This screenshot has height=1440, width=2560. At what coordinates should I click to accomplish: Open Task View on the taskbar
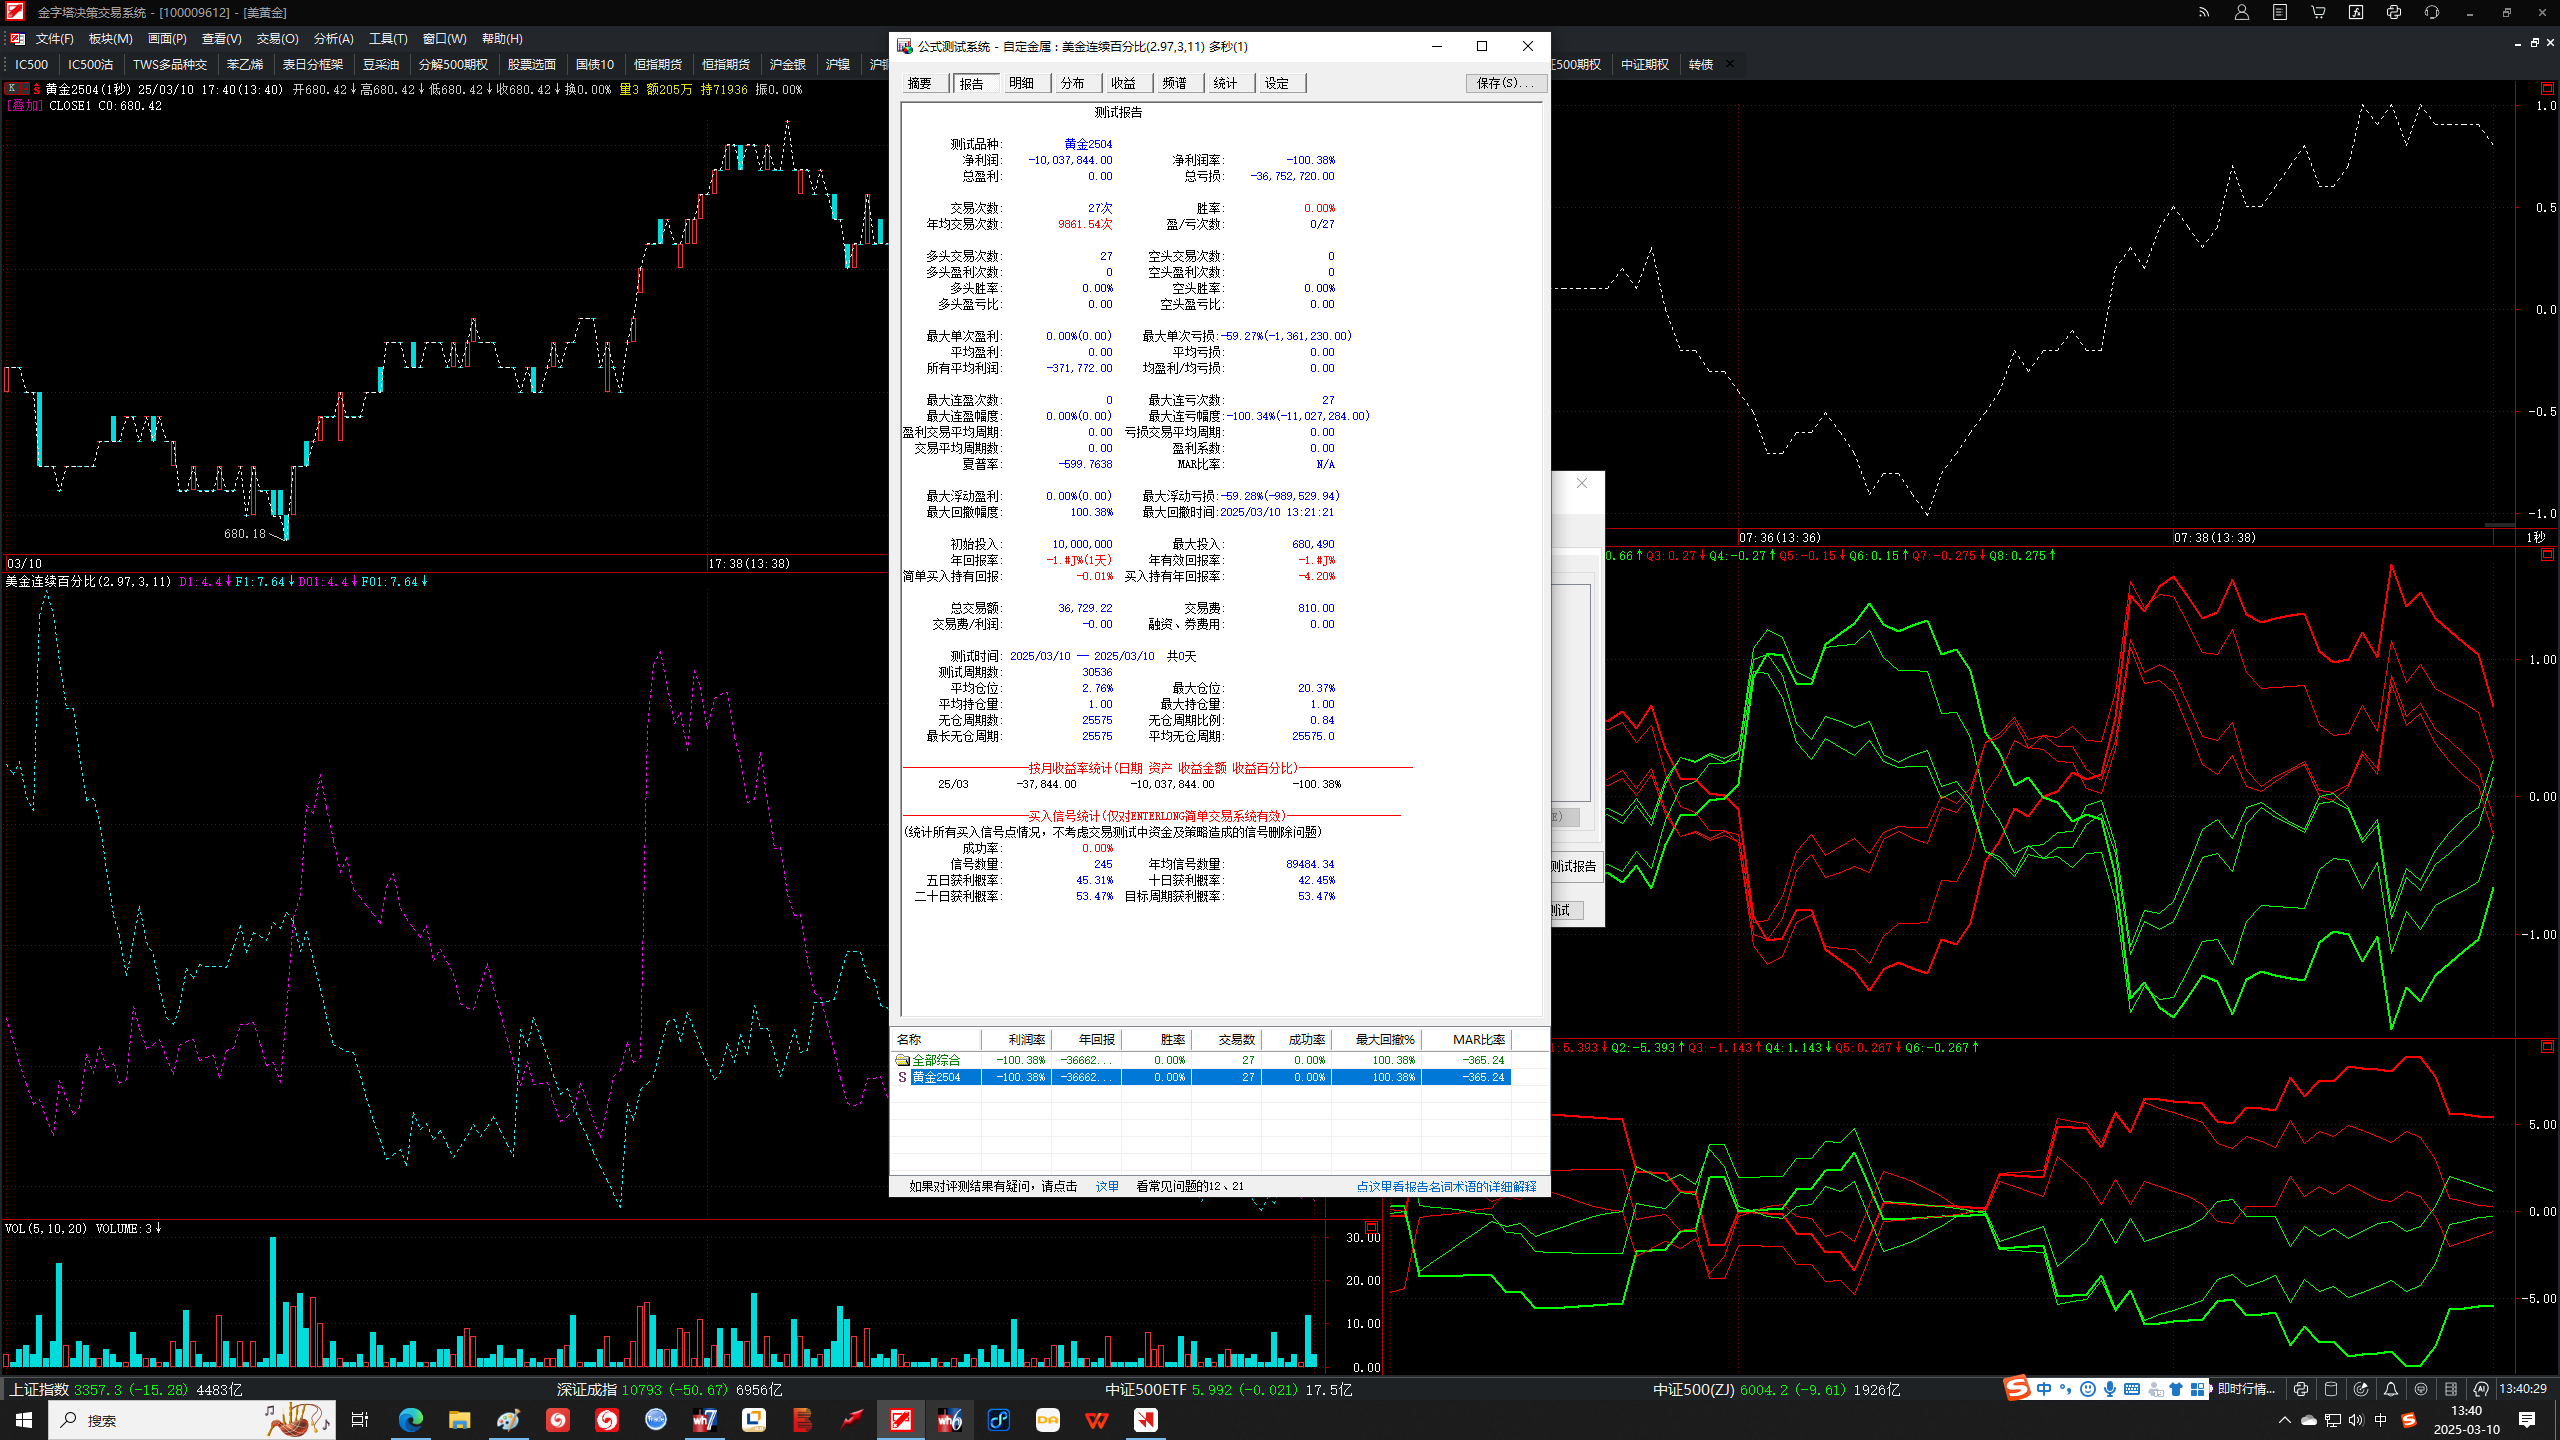pyautogui.click(x=360, y=1420)
